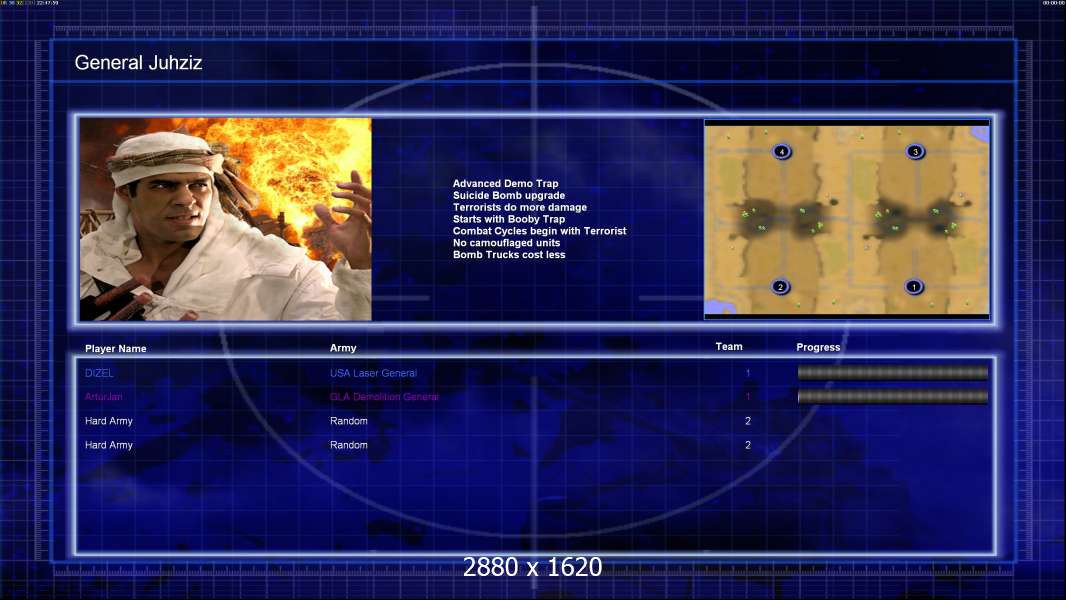Click player name DIZEL
The width and height of the screenshot is (1066, 600).
click(x=99, y=373)
